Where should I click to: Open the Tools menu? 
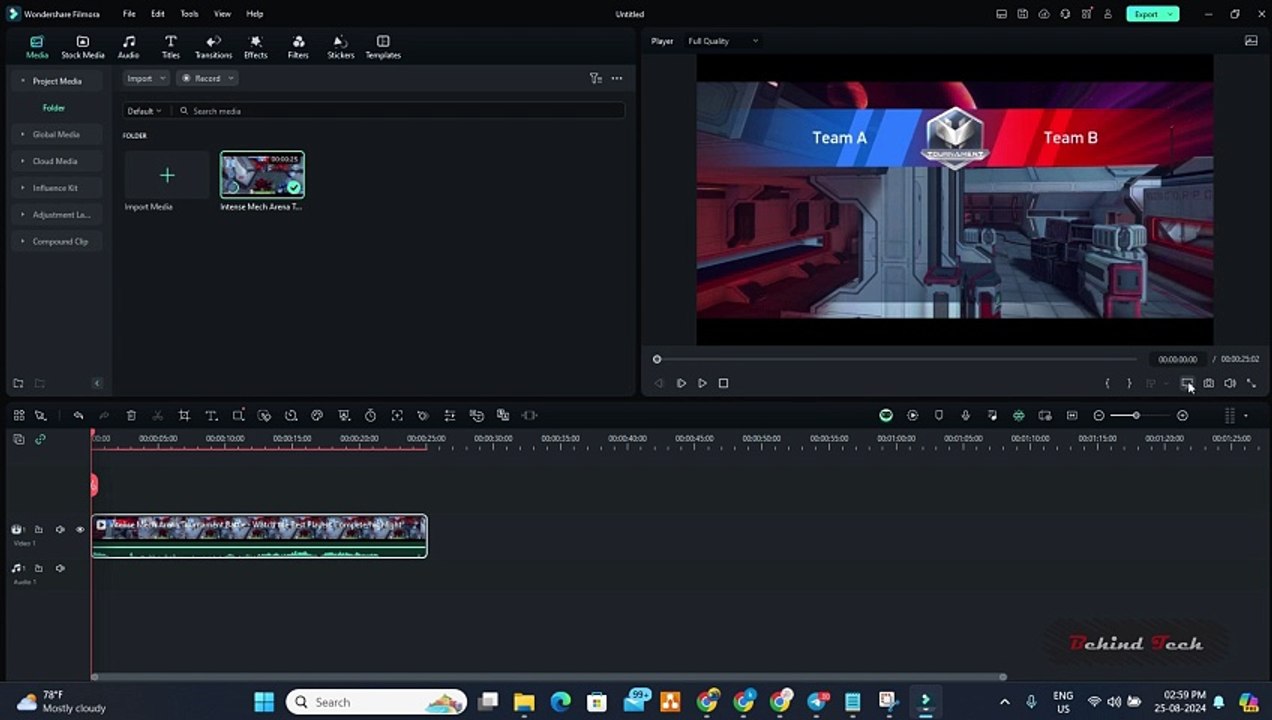189,14
